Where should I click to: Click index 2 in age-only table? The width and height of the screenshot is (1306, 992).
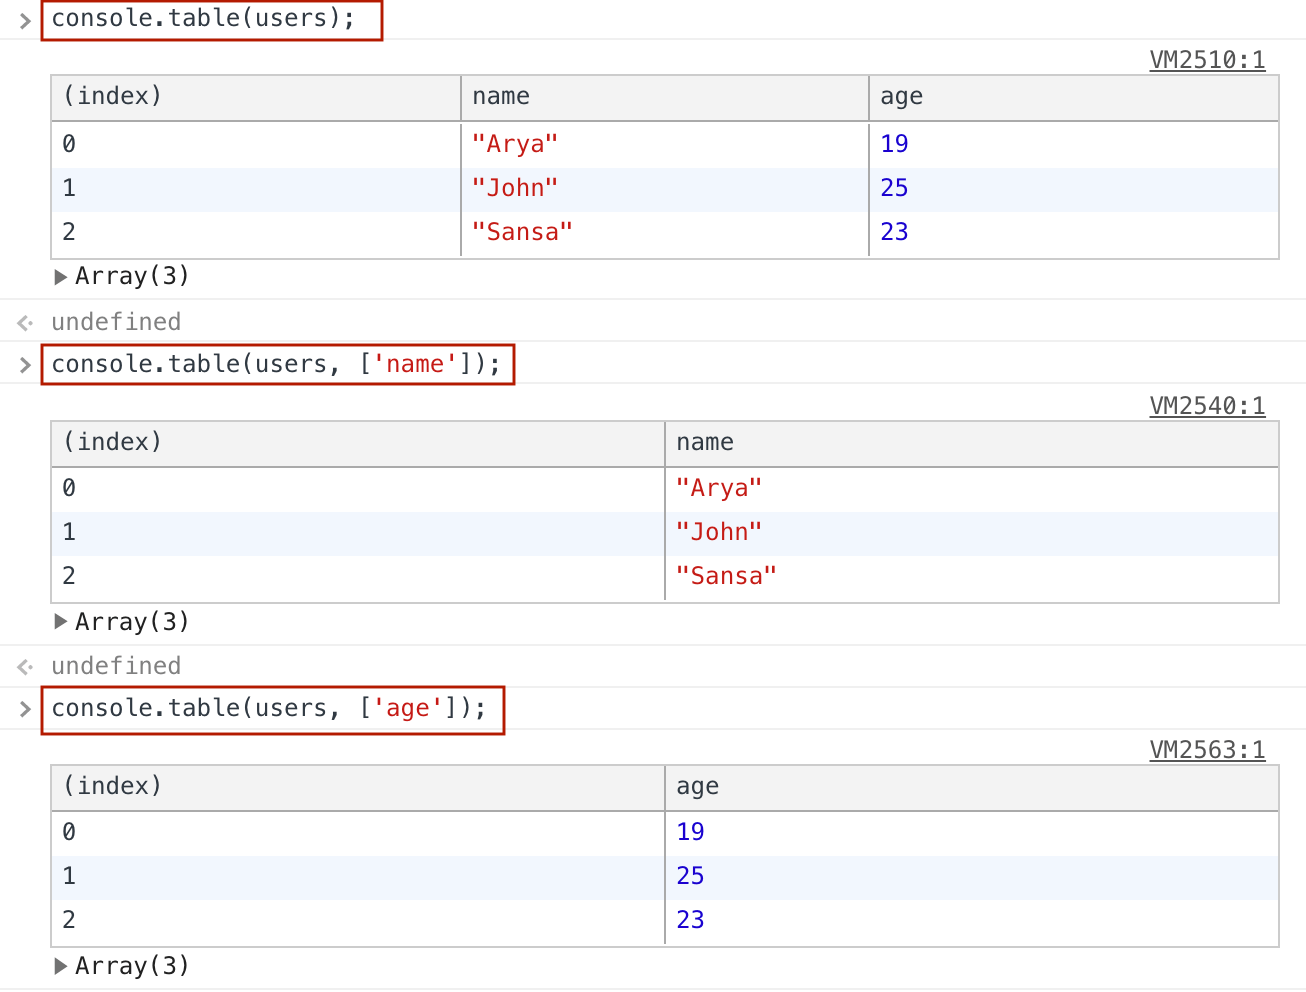click(69, 920)
